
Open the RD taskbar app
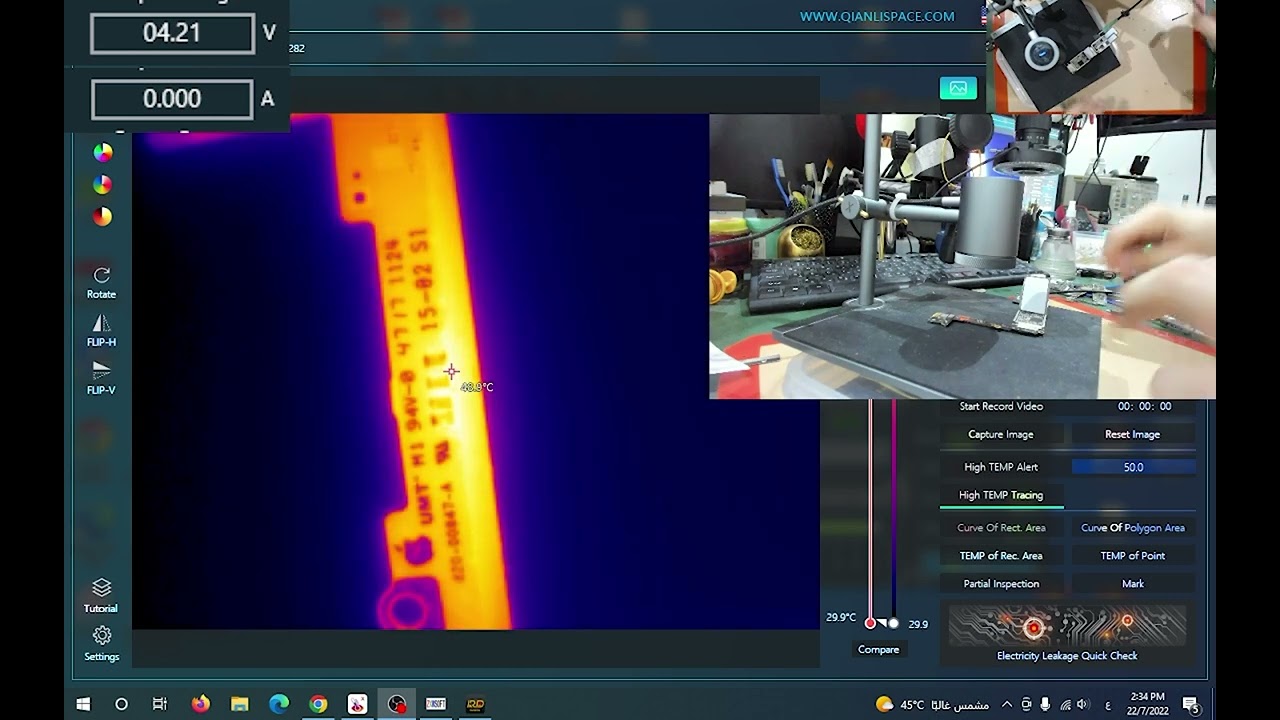tap(475, 704)
